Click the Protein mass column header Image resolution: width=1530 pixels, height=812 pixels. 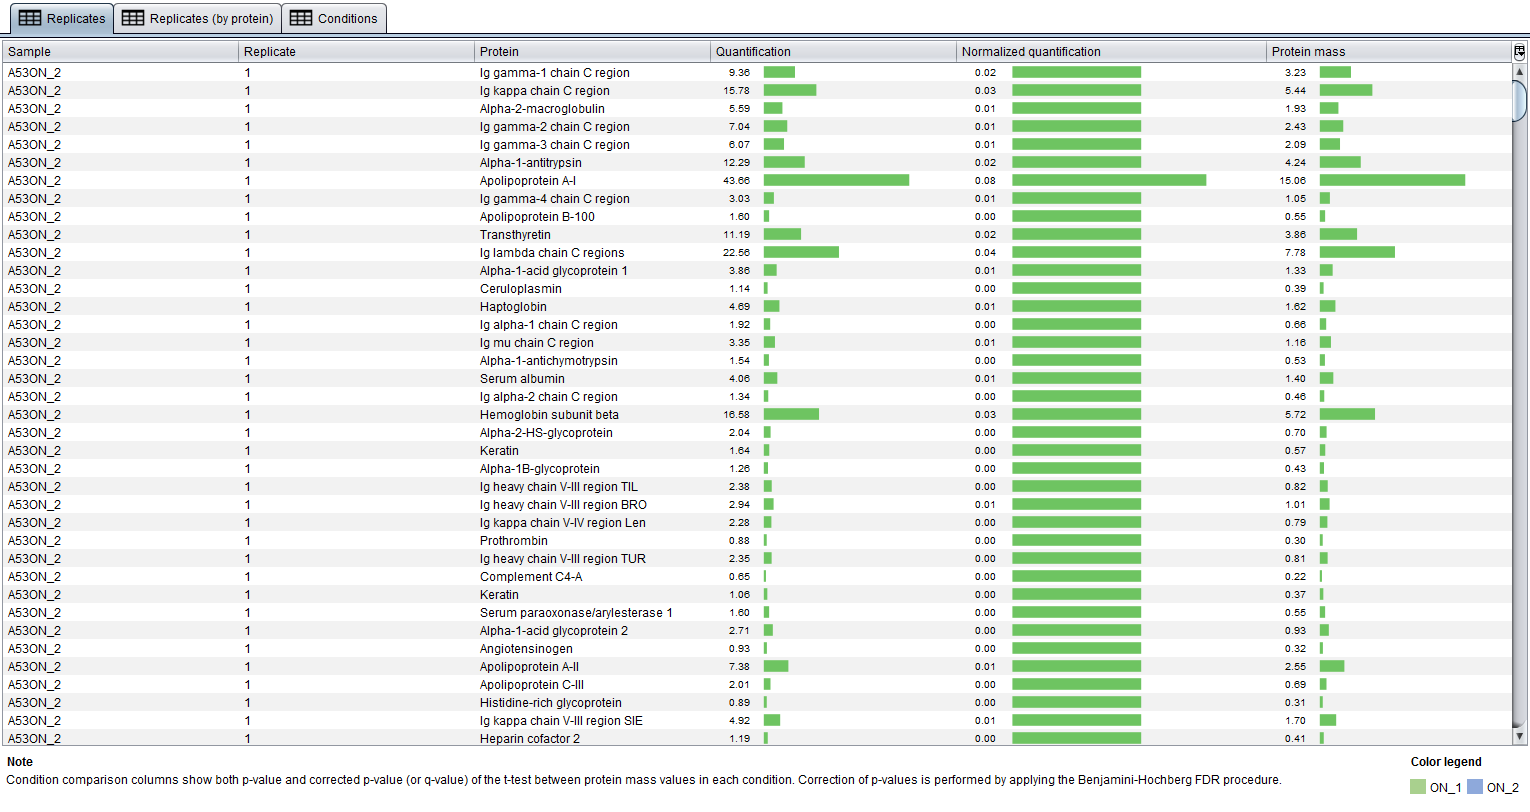(x=1388, y=52)
